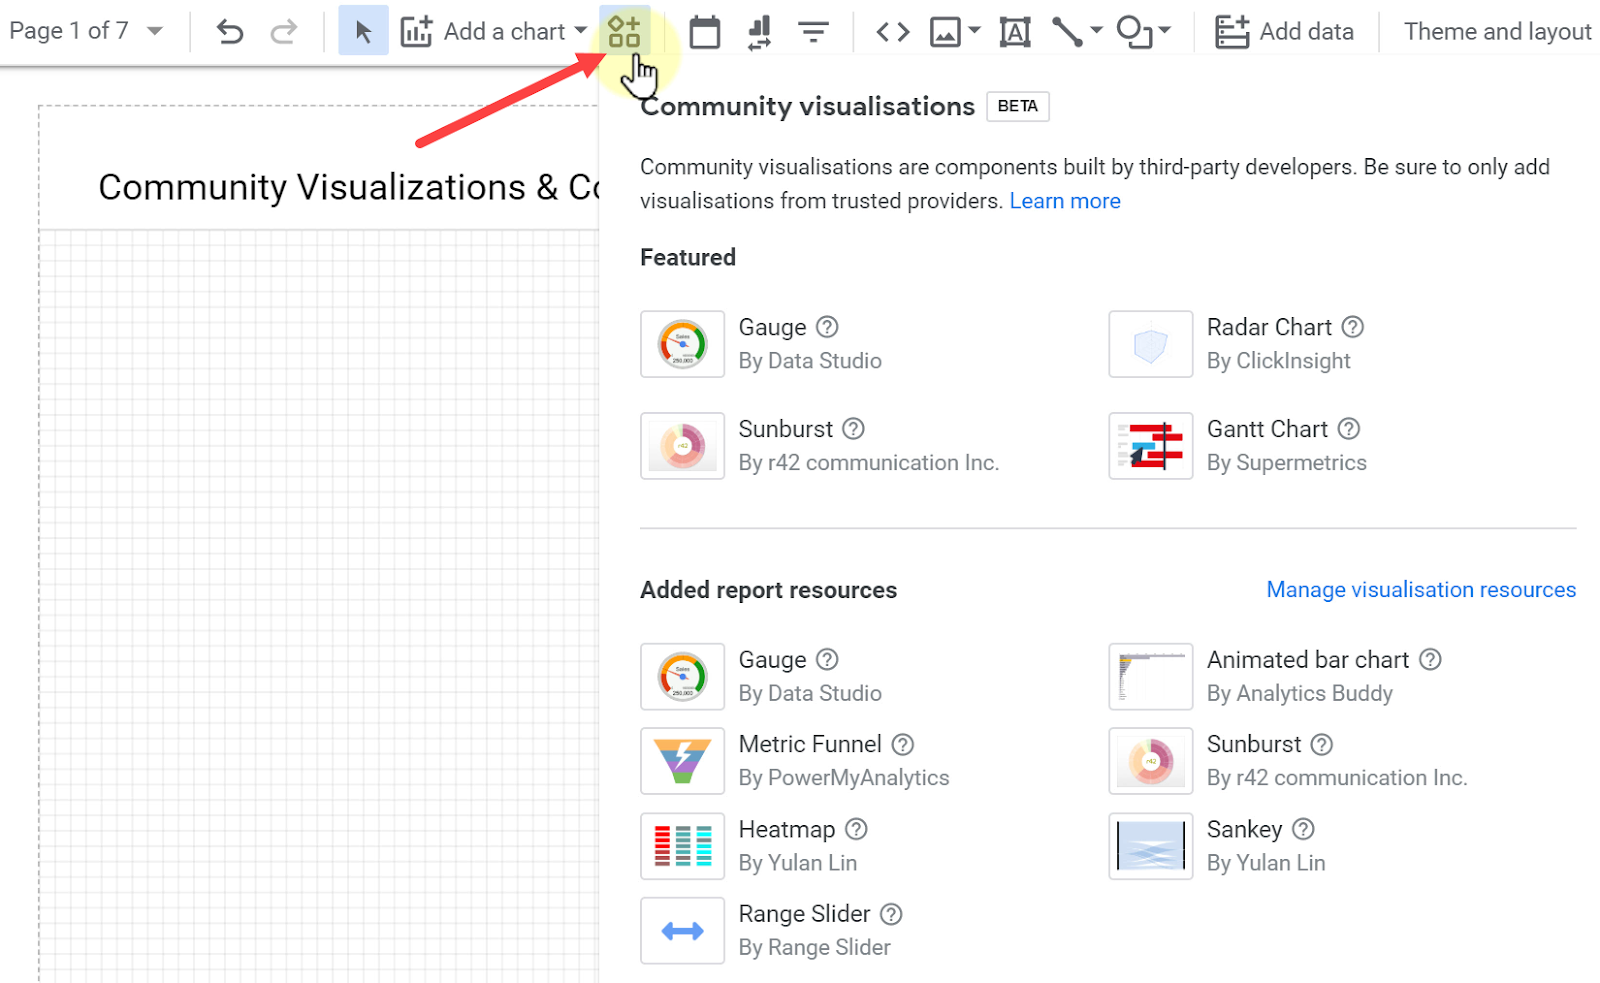Image resolution: width=1600 pixels, height=983 pixels.
Task: Select the Sankey thumbnail
Action: 1150,846
